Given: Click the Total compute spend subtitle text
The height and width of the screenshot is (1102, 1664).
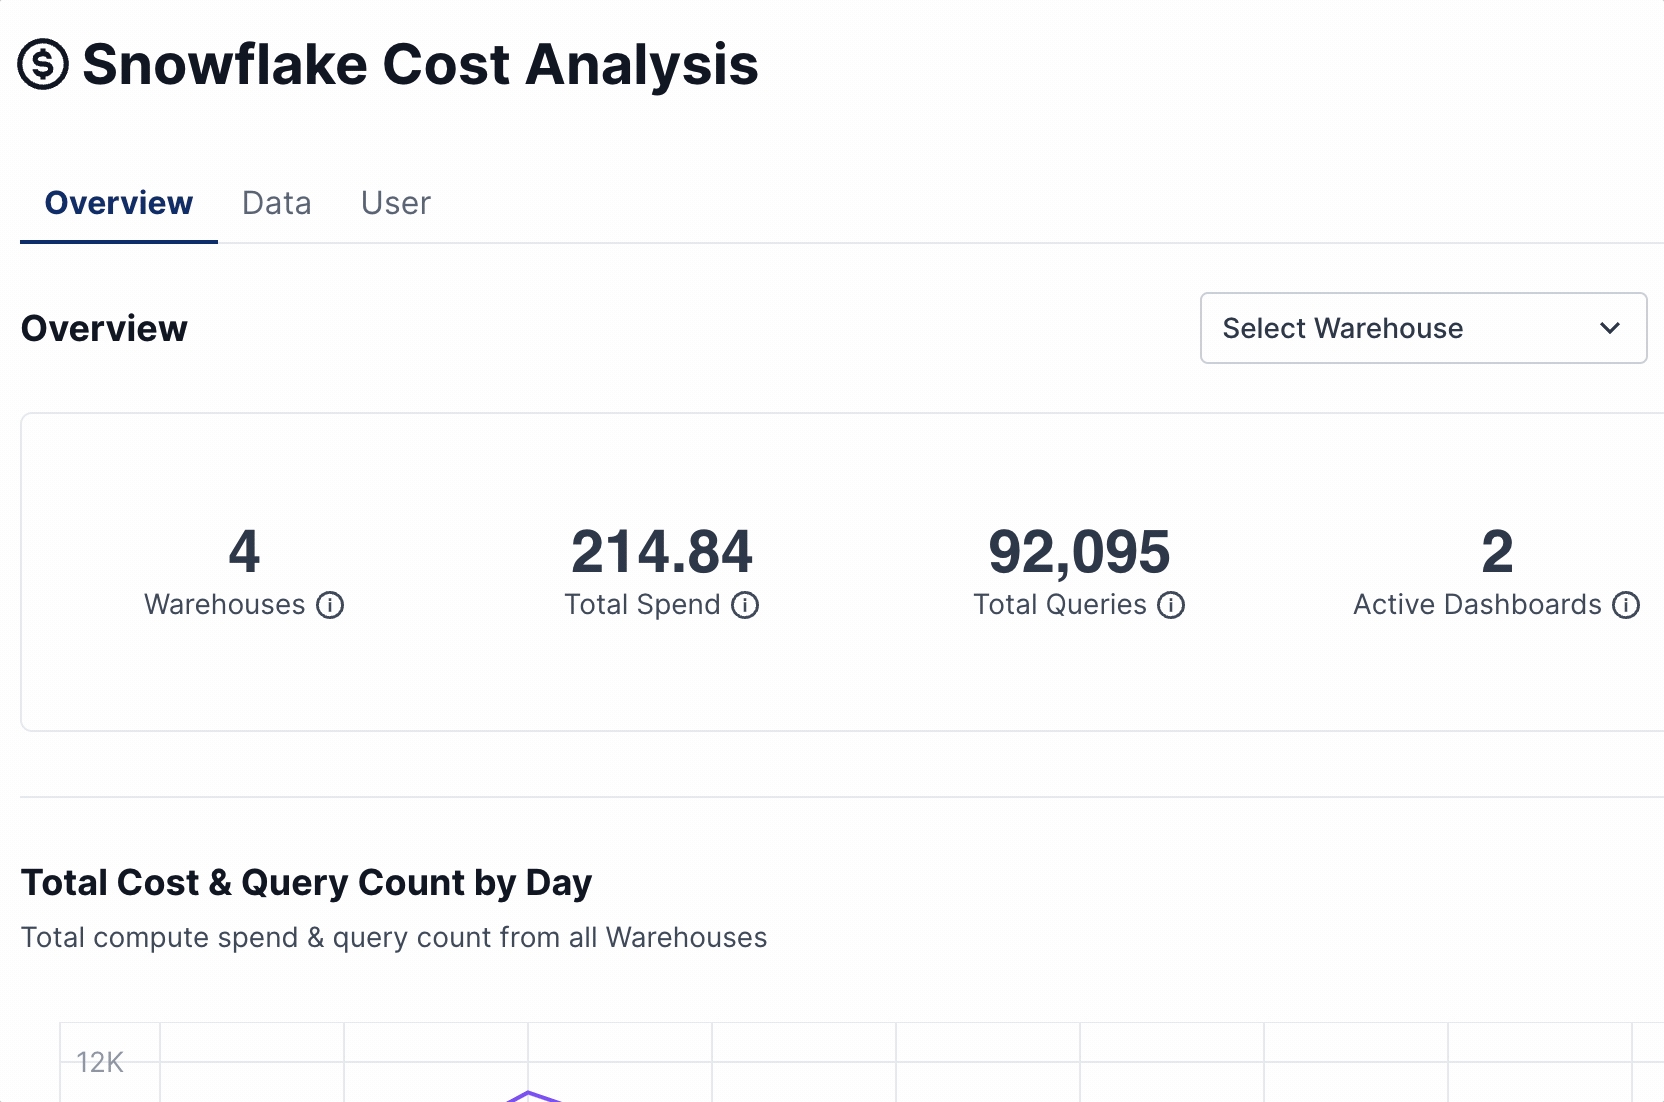Looking at the screenshot, I should [394, 937].
